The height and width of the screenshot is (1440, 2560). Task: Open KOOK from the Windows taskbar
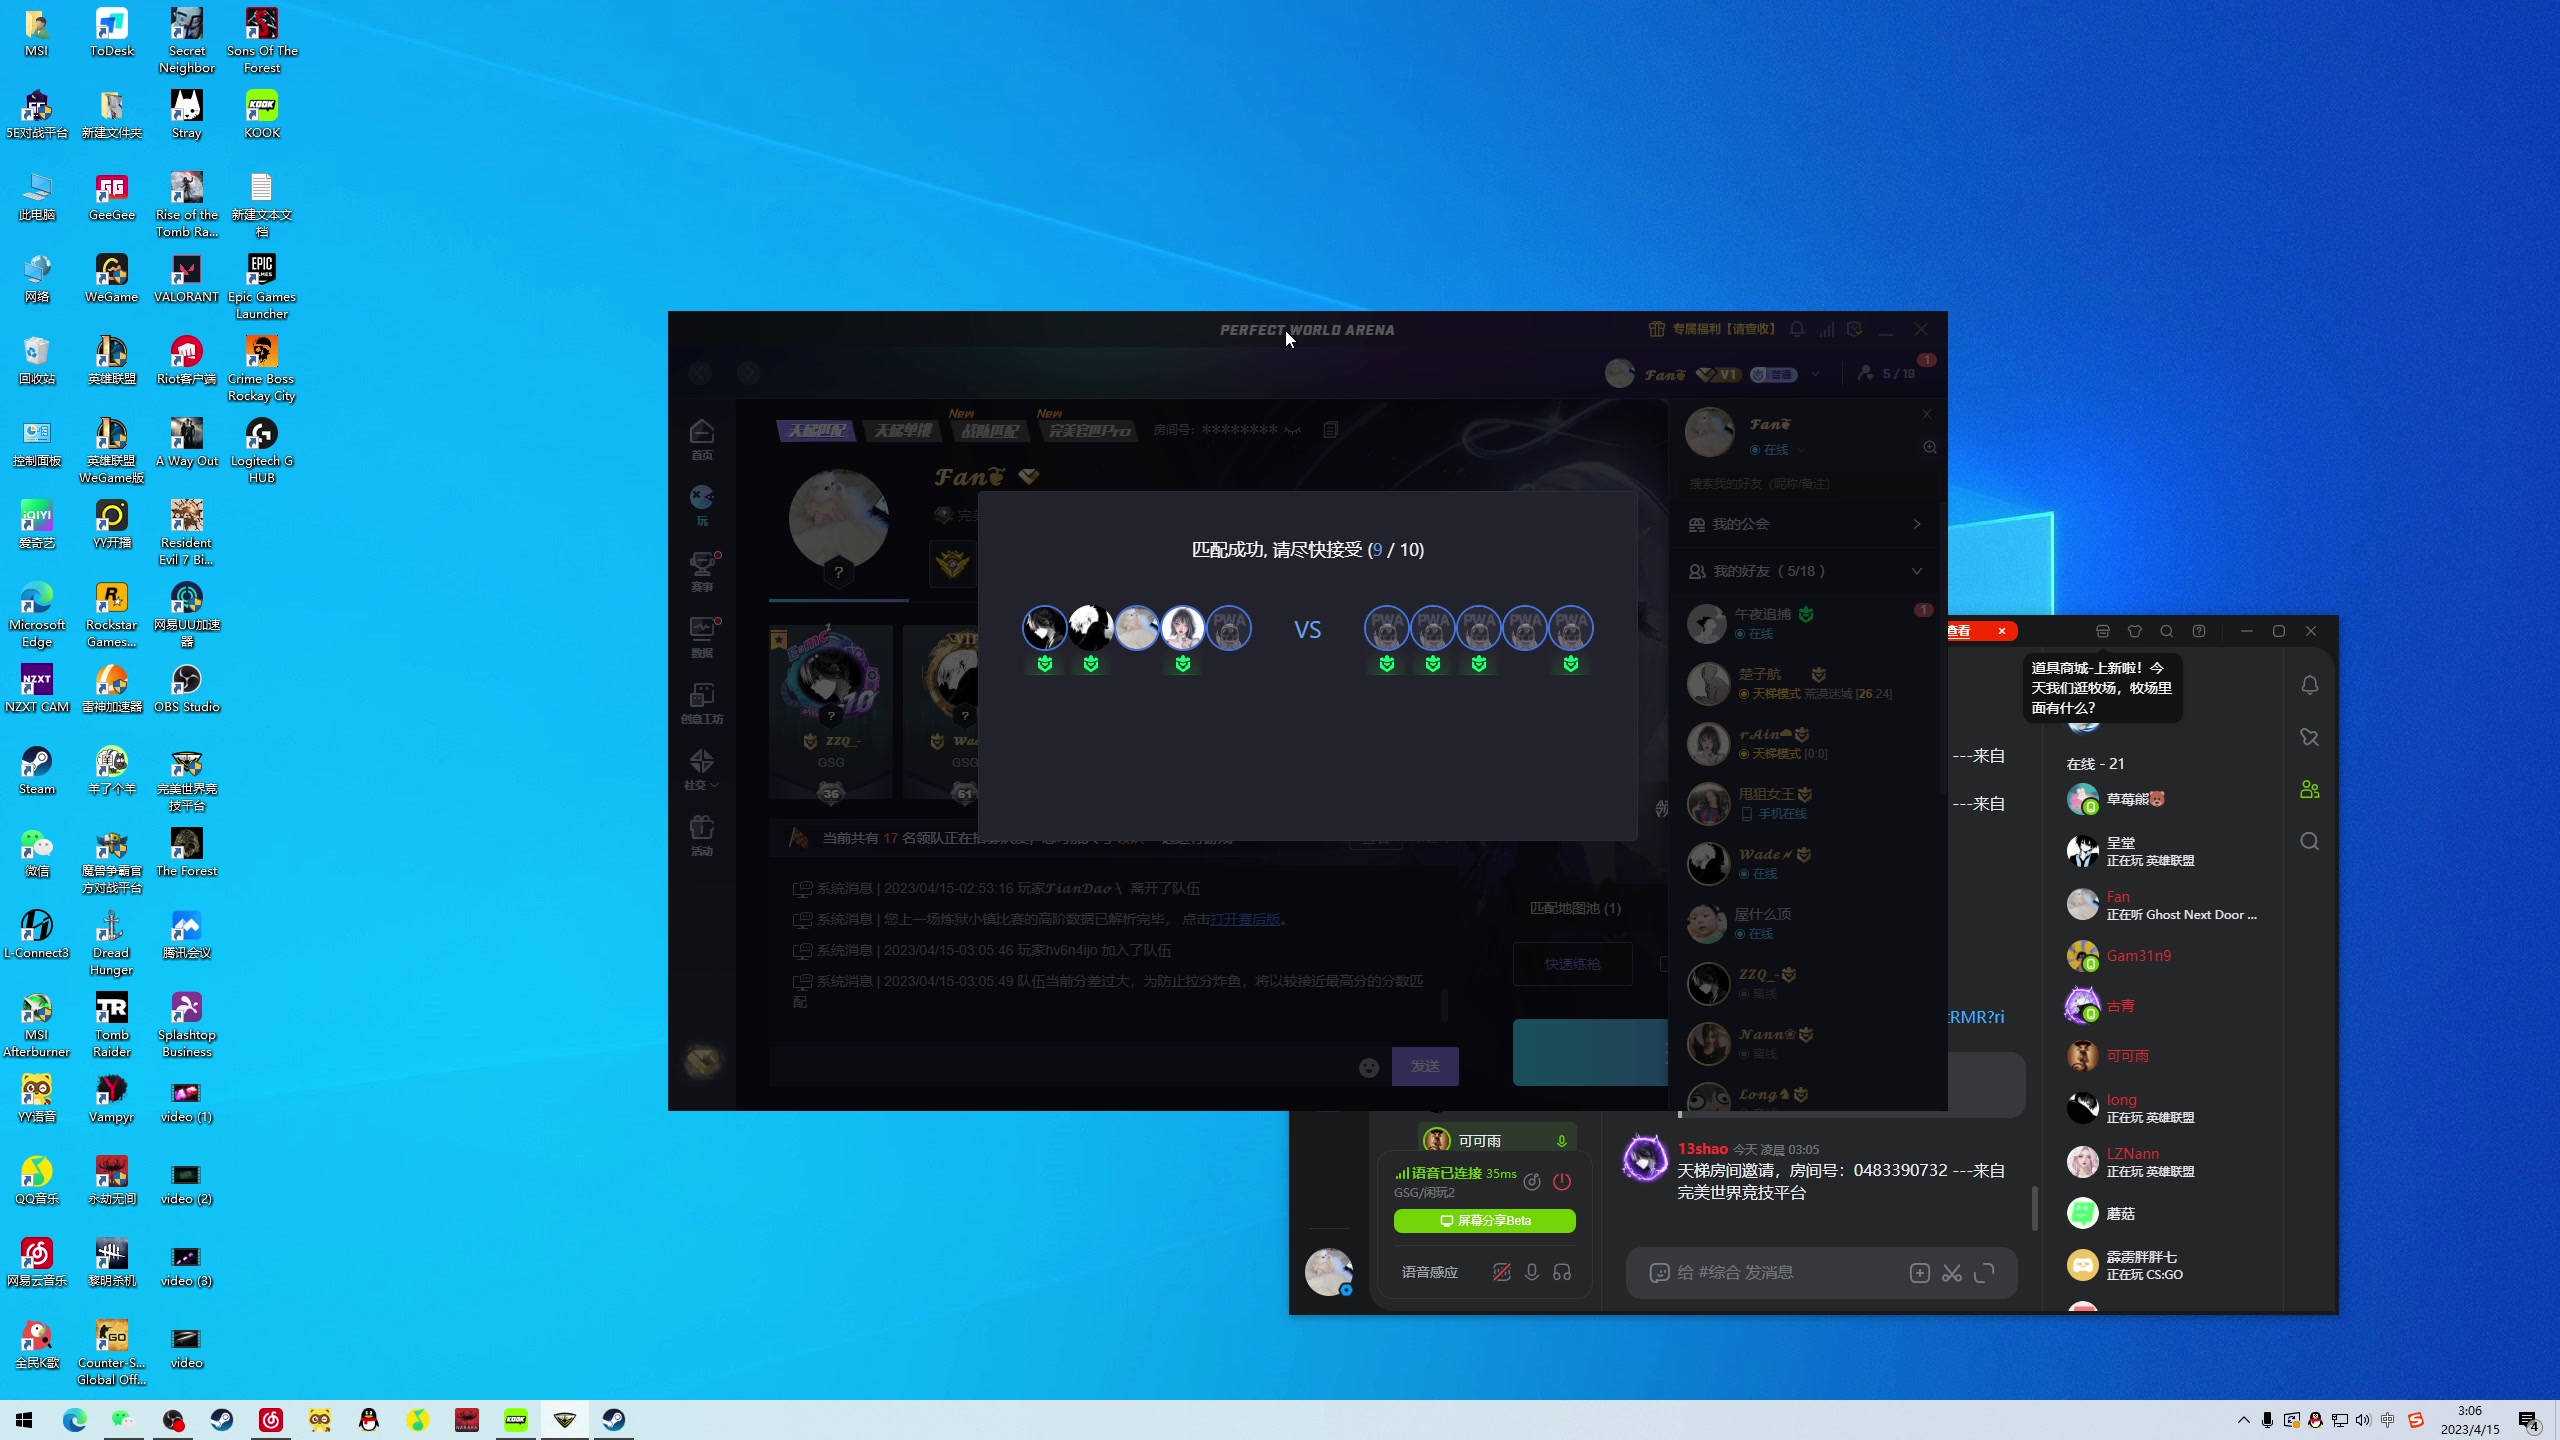coord(516,1420)
